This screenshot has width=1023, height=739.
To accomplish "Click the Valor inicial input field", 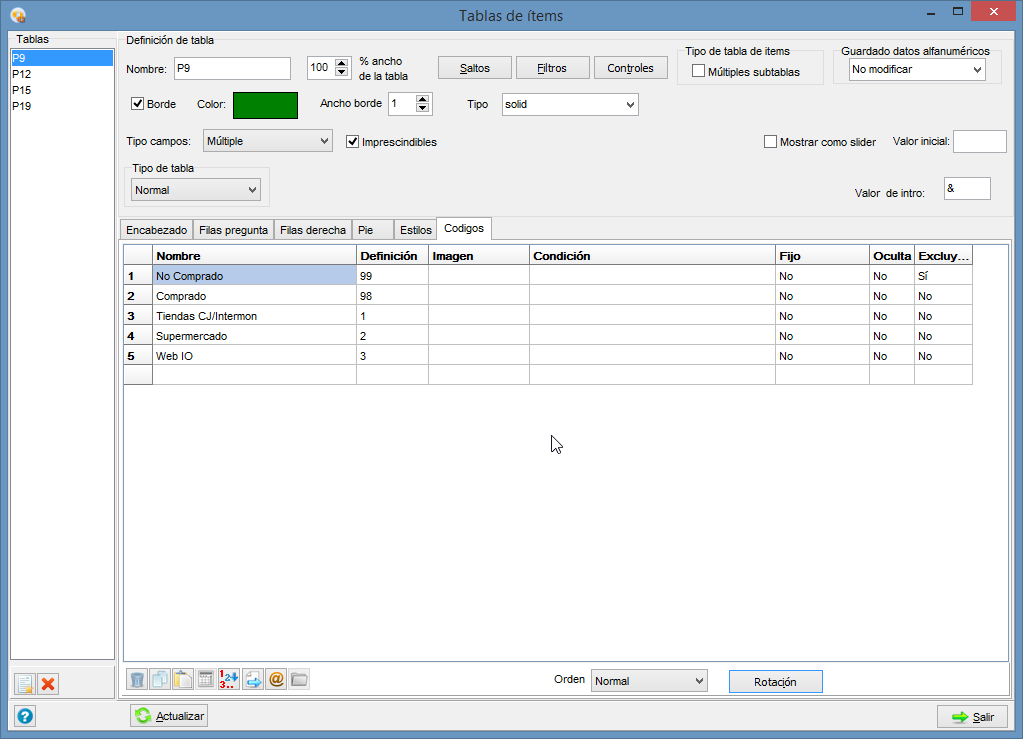I will click(x=980, y=142).
